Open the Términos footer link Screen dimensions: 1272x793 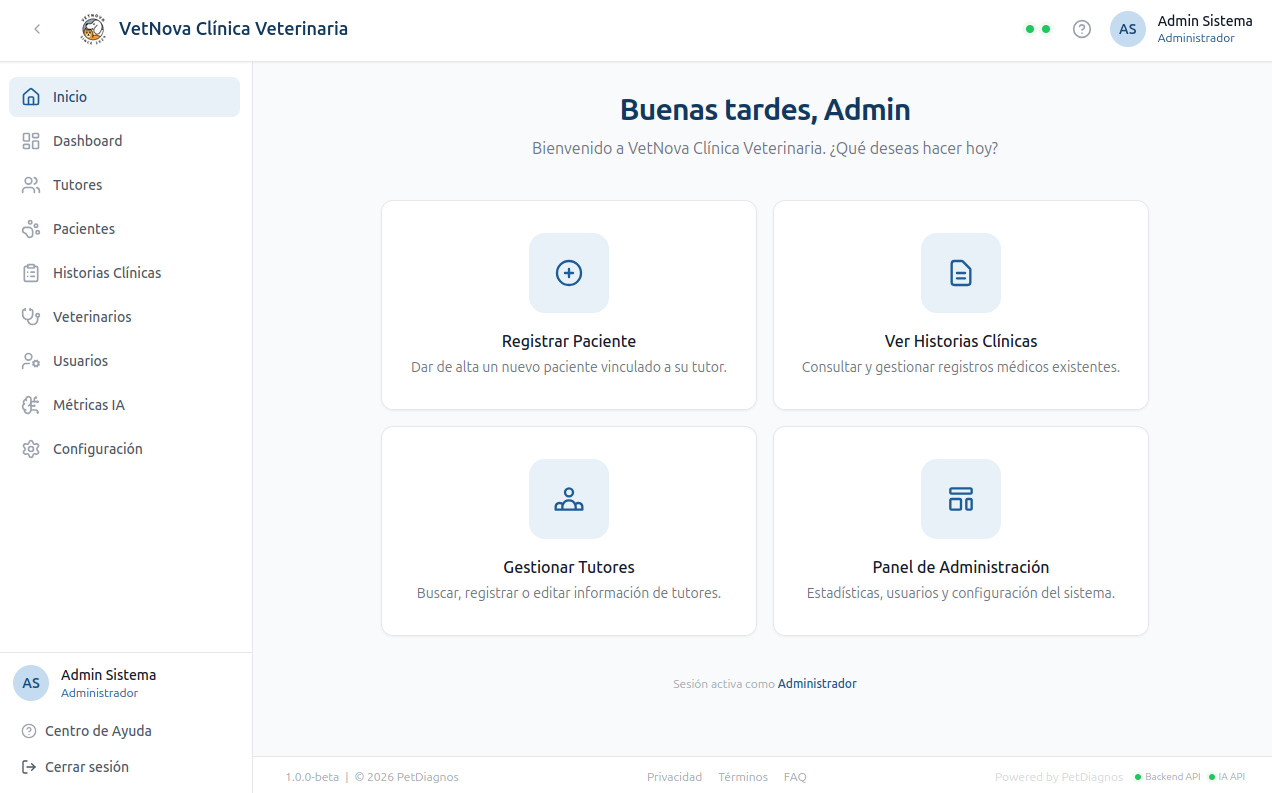(x=743, y=777)
